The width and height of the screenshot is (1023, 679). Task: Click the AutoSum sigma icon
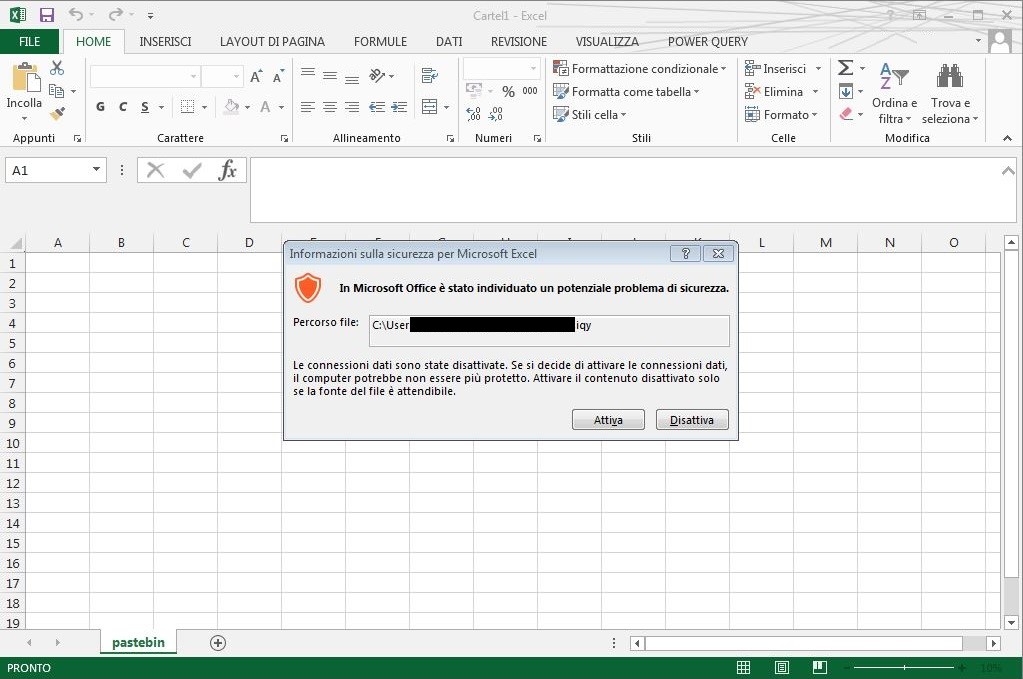(846, 68)
